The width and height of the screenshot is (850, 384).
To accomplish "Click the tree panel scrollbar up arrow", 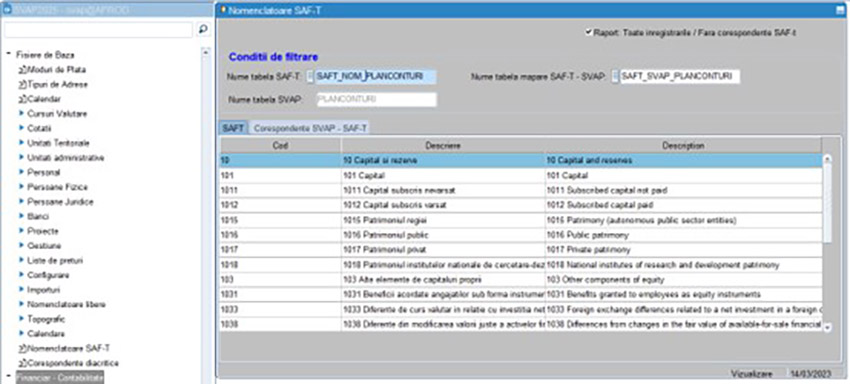I will click(205, 53).
